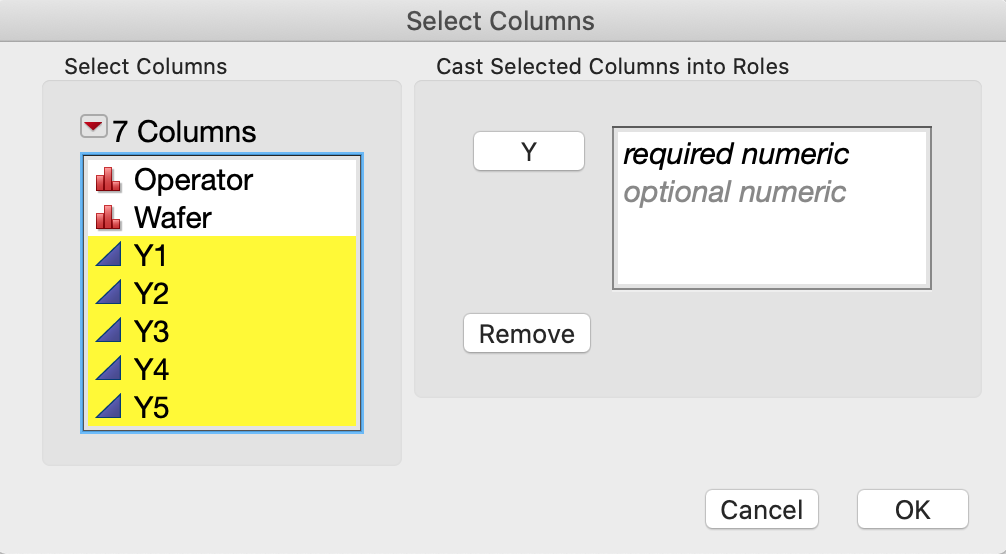Select the Wafer column name
Viewport: 1006px width, 554px height.
[x=173, y=218]
